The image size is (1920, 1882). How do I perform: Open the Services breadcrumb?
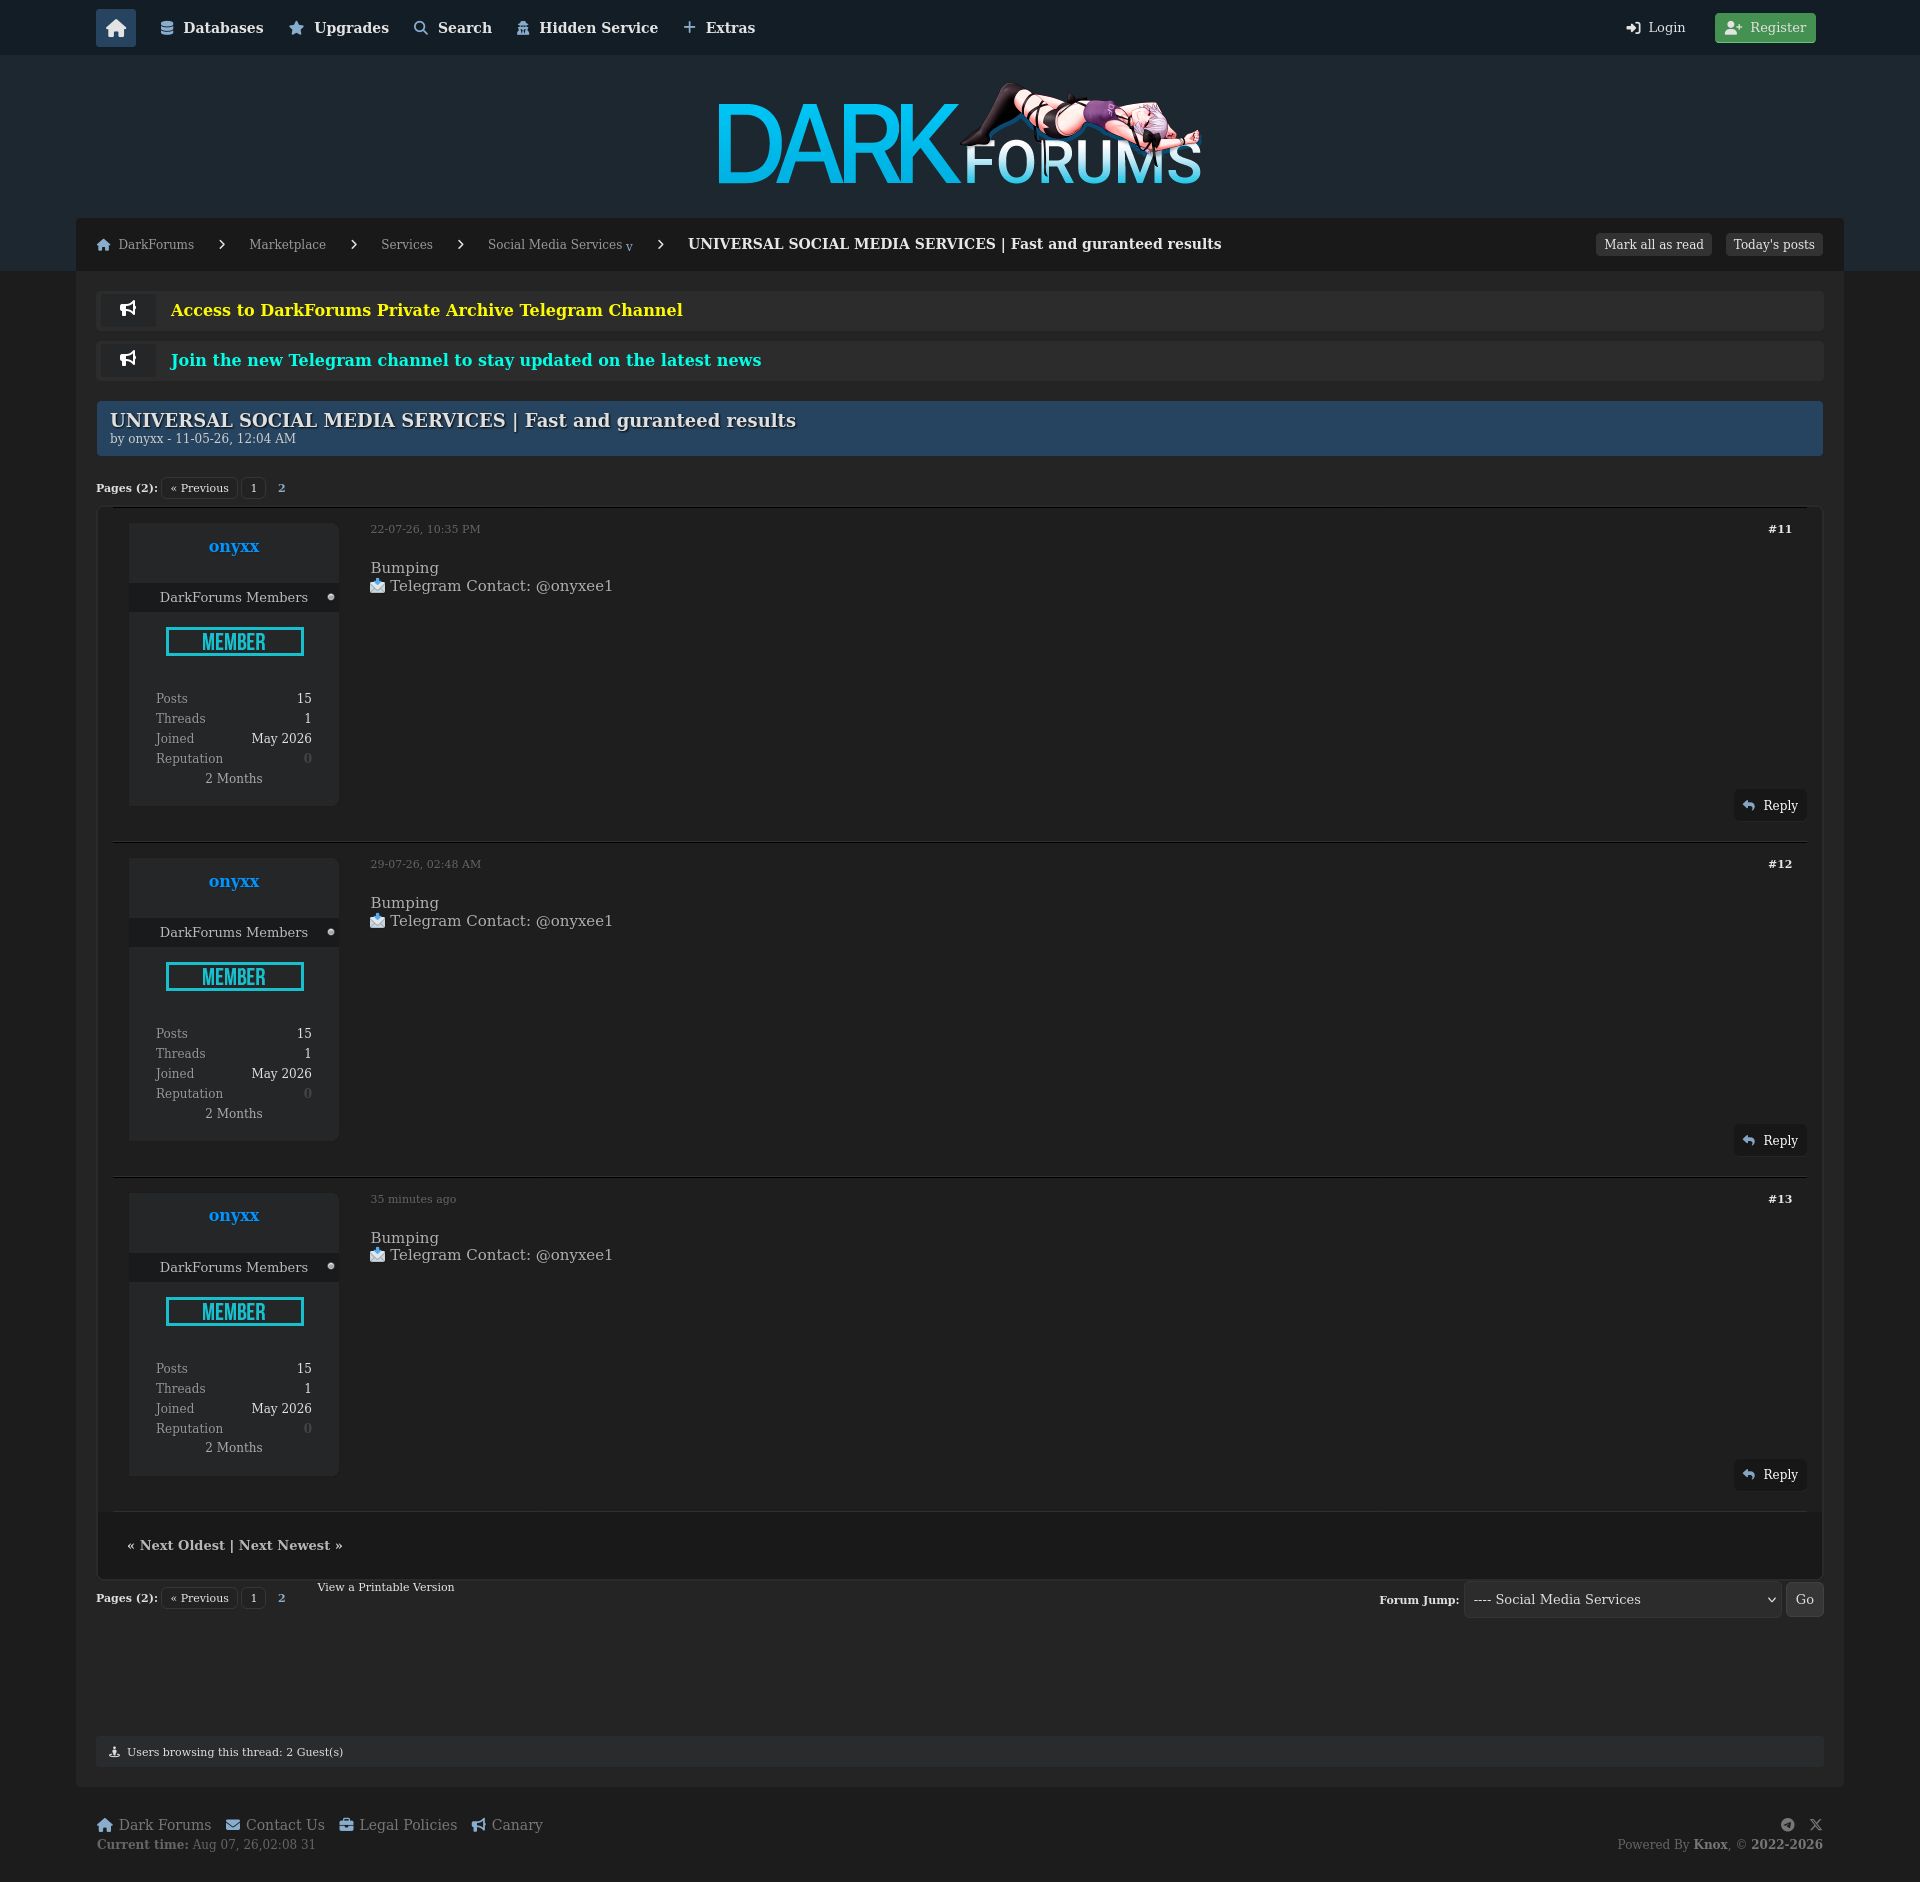pos(407,245)
